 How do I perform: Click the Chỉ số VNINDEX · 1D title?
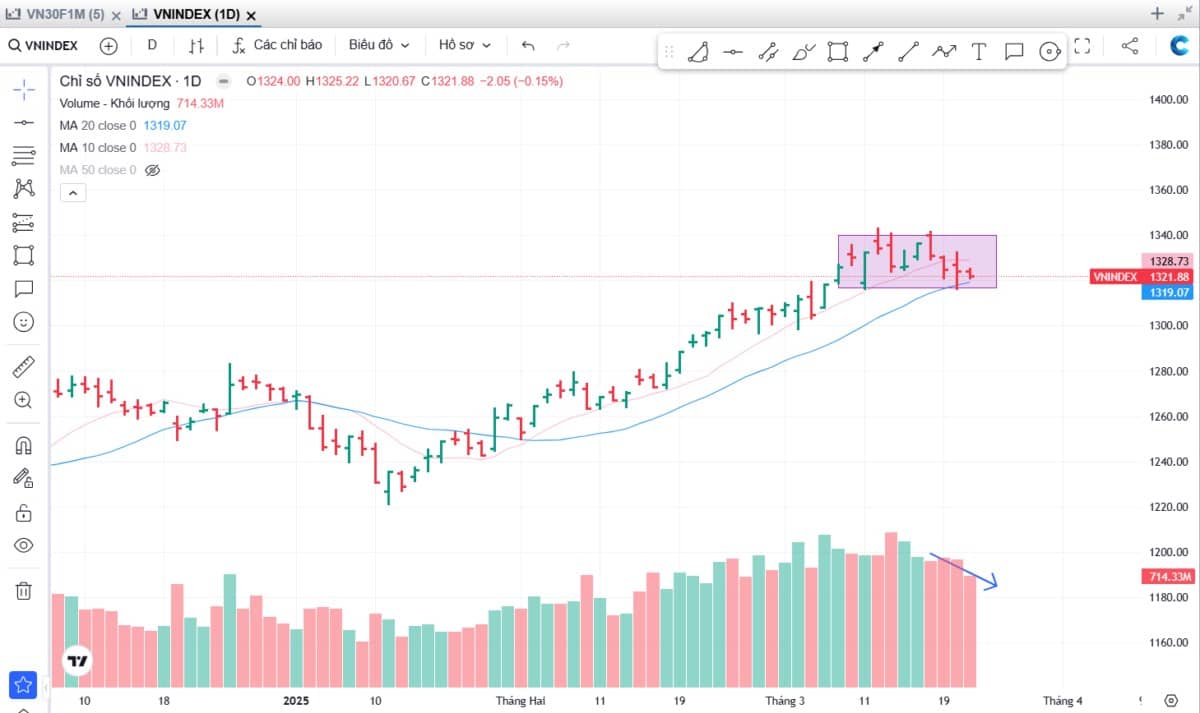[x=130, y=81]
